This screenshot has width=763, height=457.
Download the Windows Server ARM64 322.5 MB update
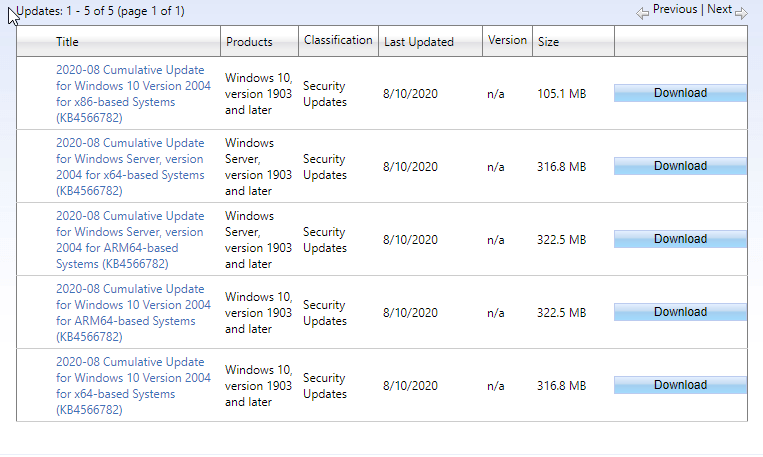[680, 240]
